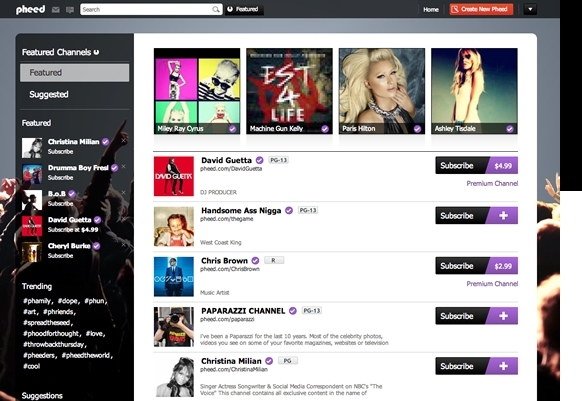Click the Home menu link

(x=431, y=9)
